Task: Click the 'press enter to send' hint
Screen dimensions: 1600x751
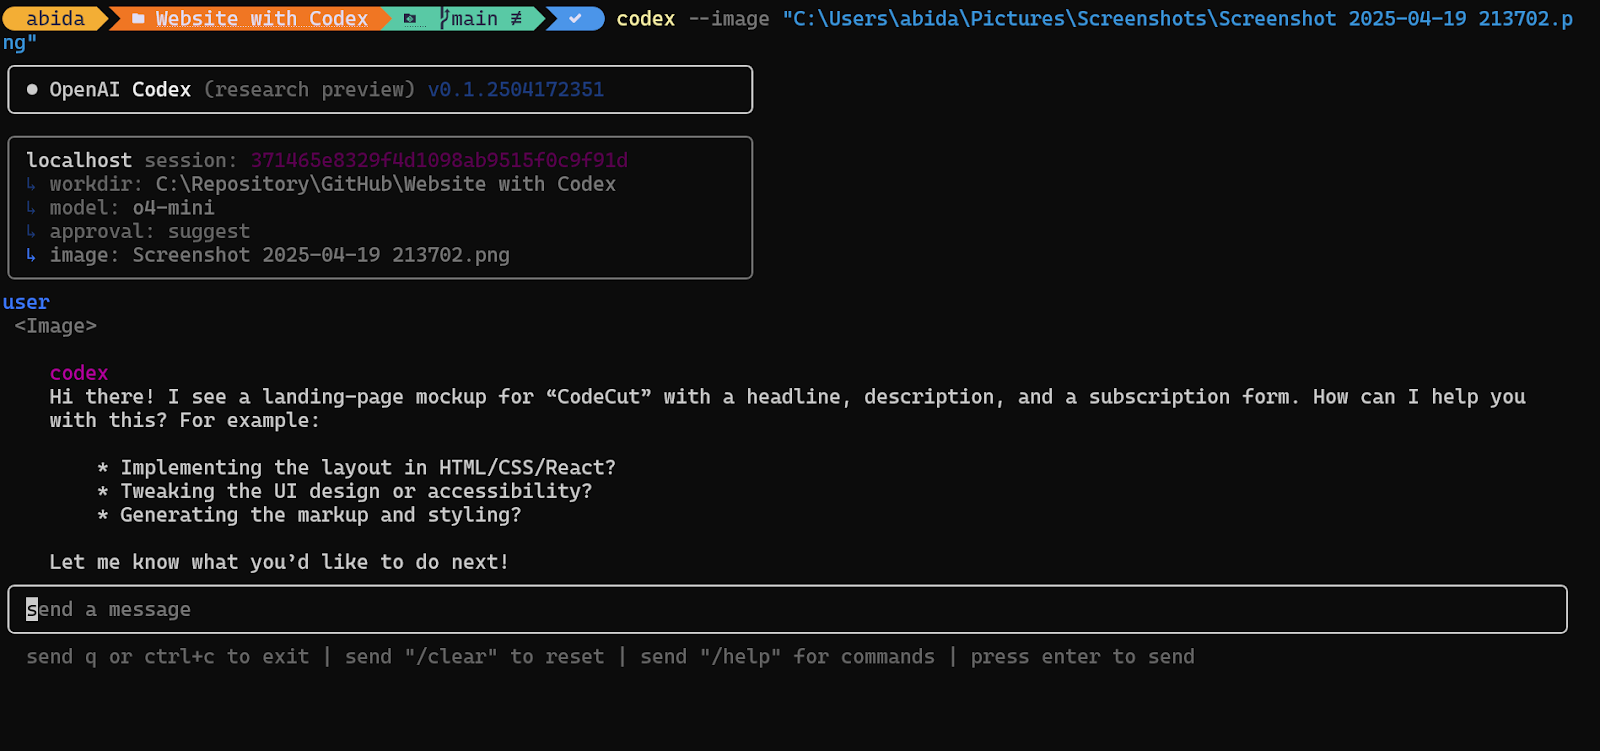Action: coord(1083,657)
